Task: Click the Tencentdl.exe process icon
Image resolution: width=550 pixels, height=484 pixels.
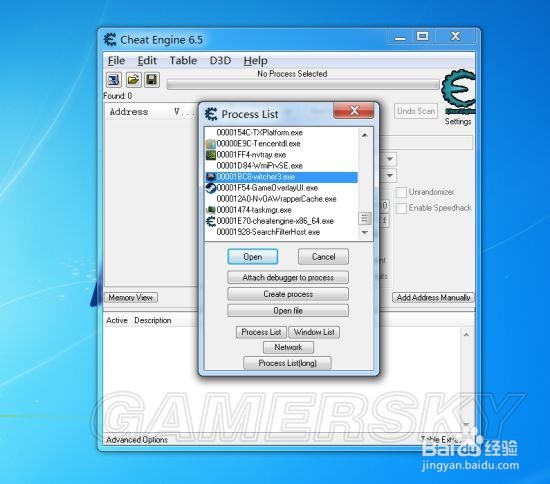Action: [x=210, y=144]
